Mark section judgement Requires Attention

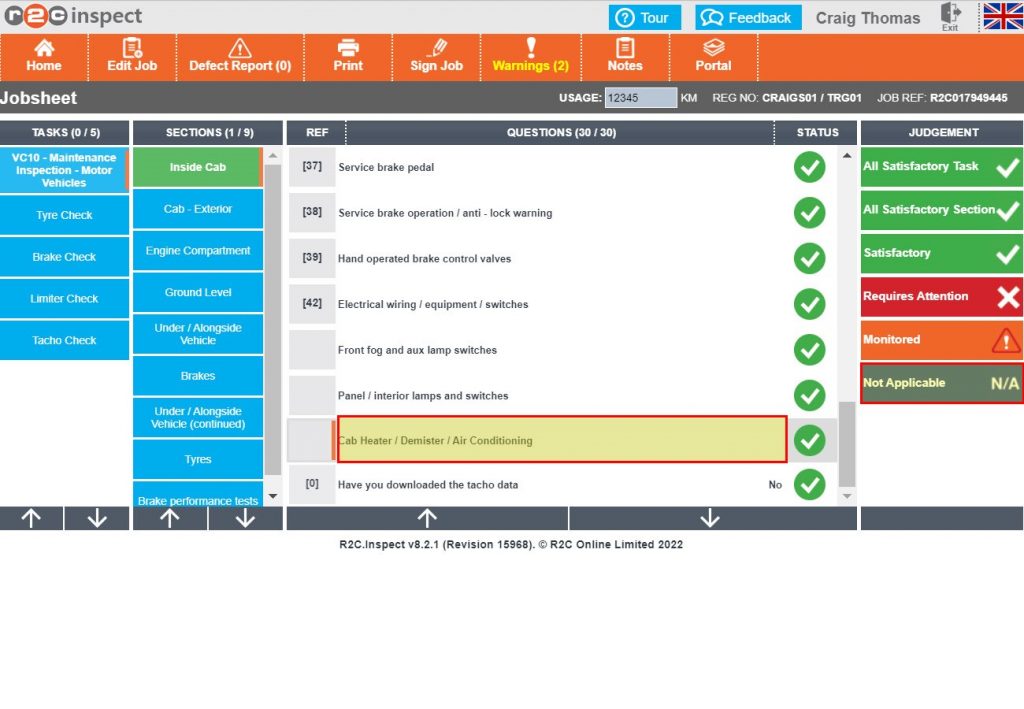point(940,296)
